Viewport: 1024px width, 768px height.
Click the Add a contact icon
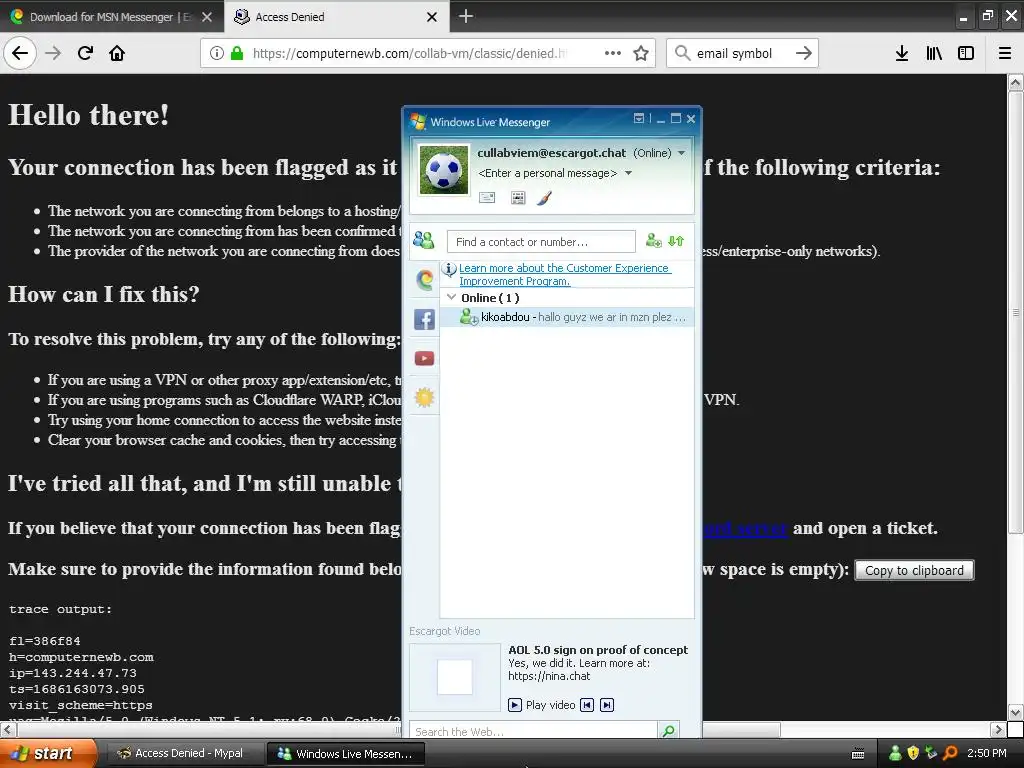point(653,241)
